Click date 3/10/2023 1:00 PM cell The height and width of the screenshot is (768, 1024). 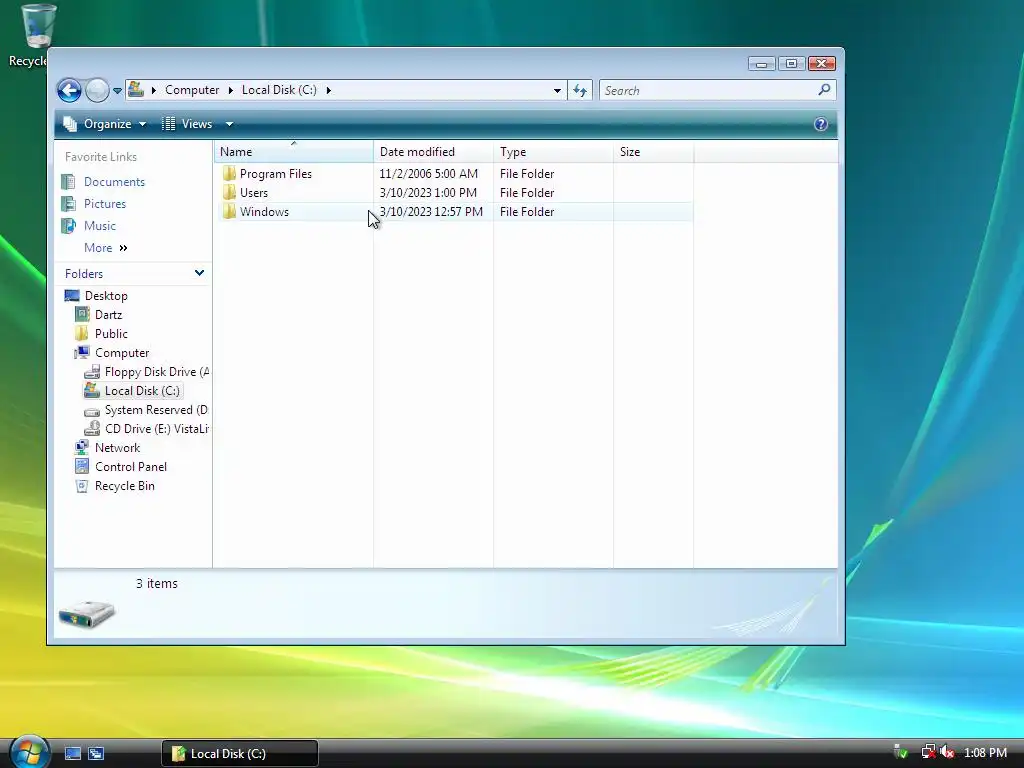(x=428, y=193)
